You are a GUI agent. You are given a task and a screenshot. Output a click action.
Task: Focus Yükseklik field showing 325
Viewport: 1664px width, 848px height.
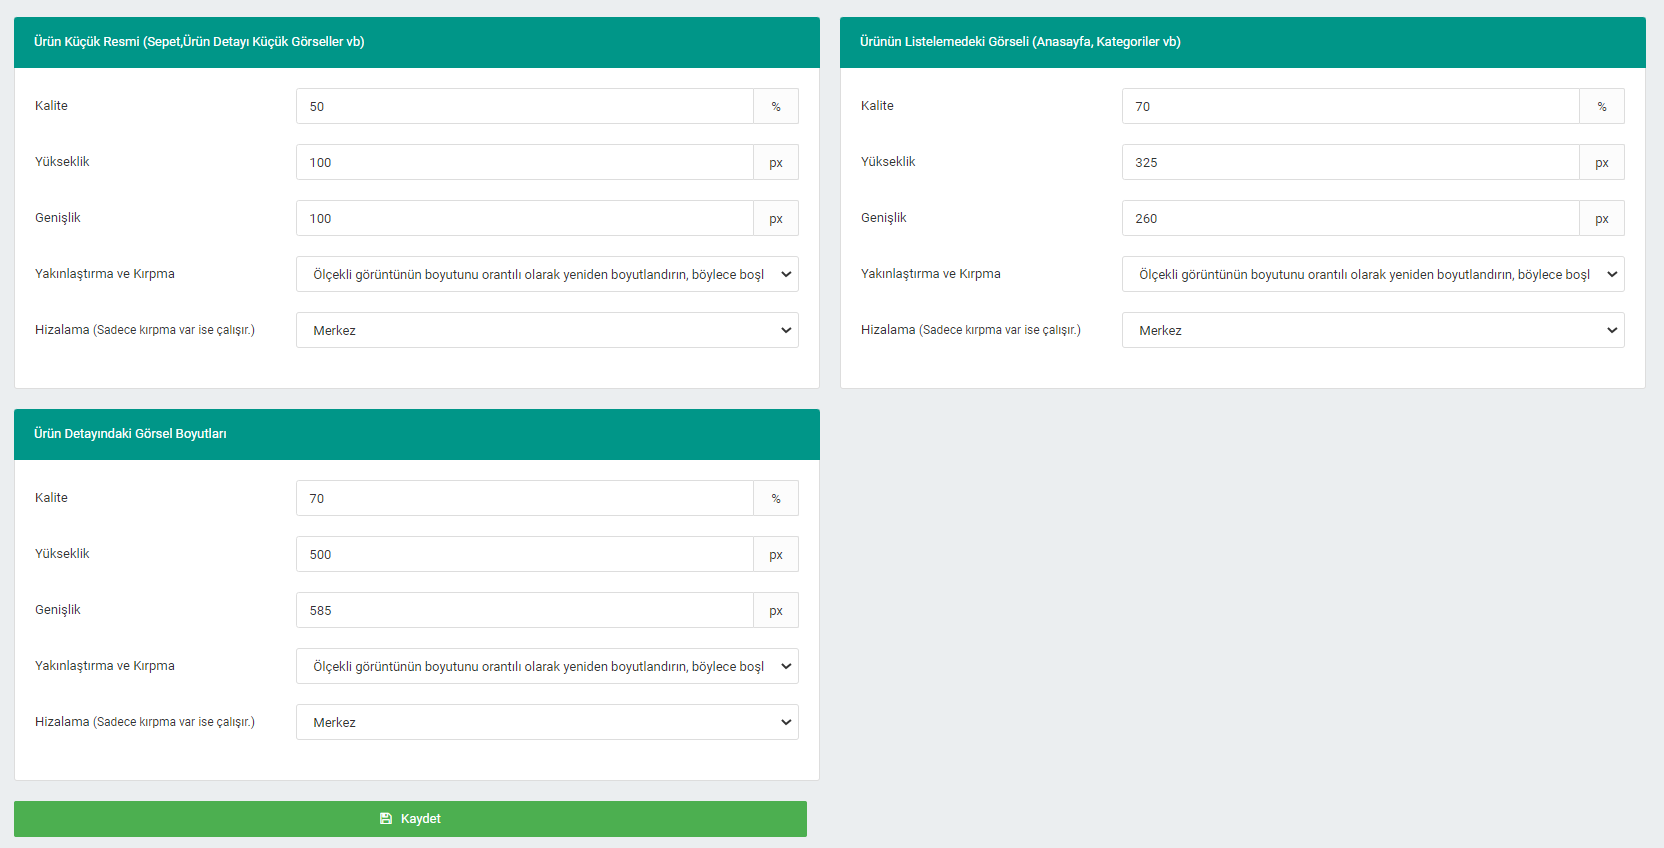pyautogui.click(x=1351, y=162)
